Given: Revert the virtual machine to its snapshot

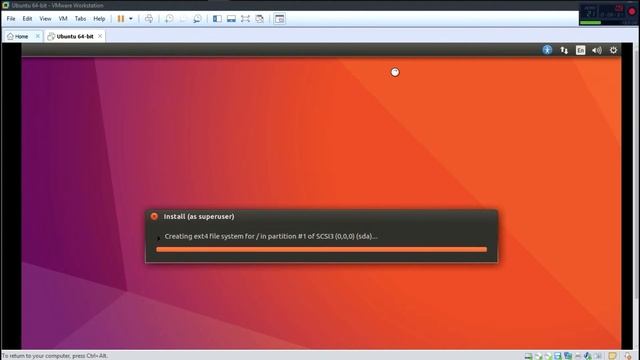Looking at the screenshot, I should pyautogui.click(x=183, y=19).
